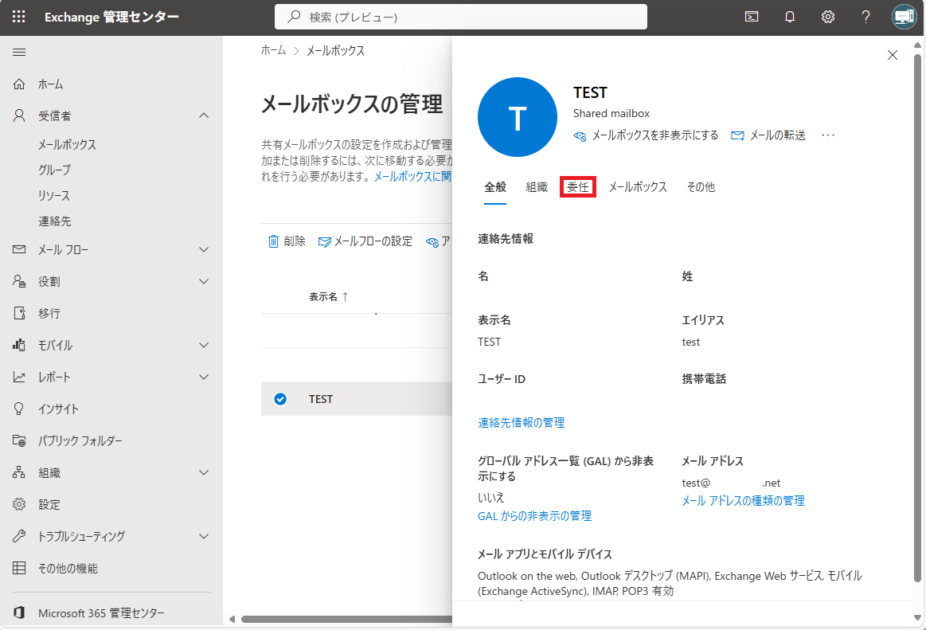Switch to the その他 tab
This screenshot has height=630, width=926.
pos(700,187)
